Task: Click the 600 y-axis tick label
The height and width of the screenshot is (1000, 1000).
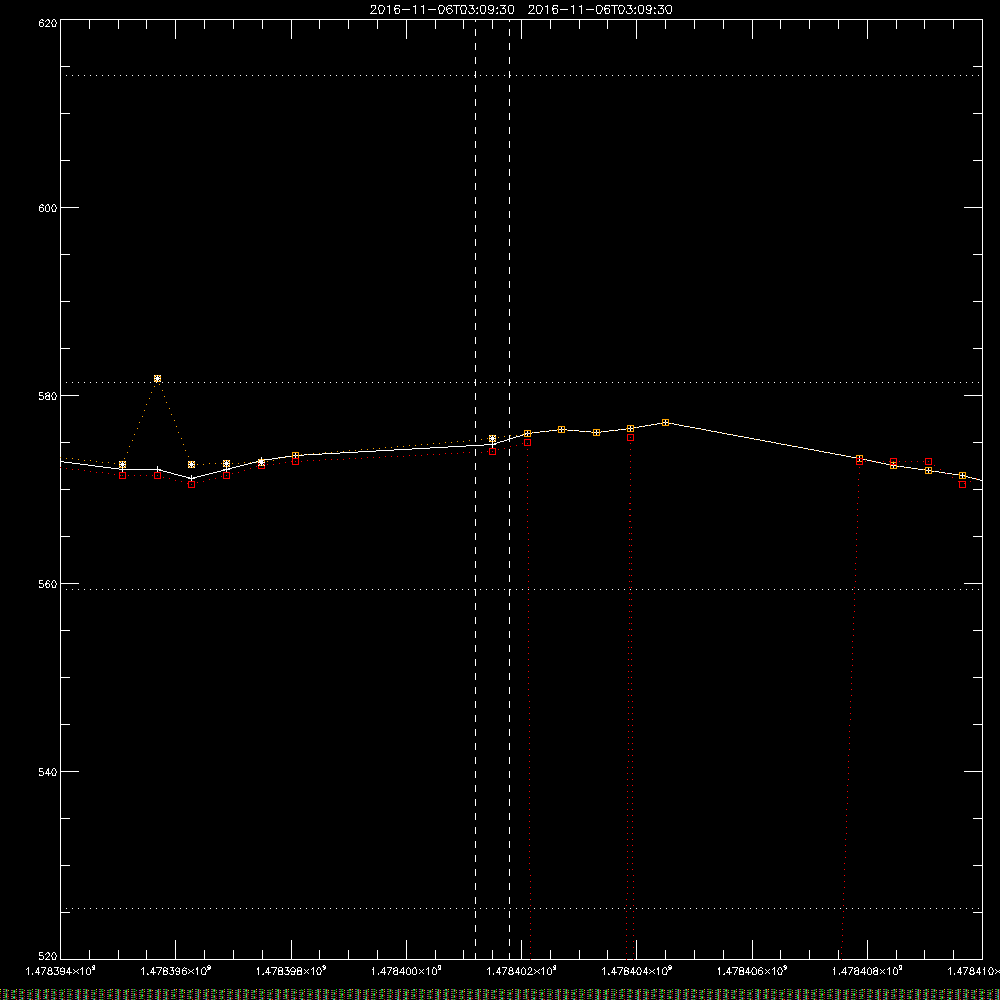Action: tap(48, 208)
